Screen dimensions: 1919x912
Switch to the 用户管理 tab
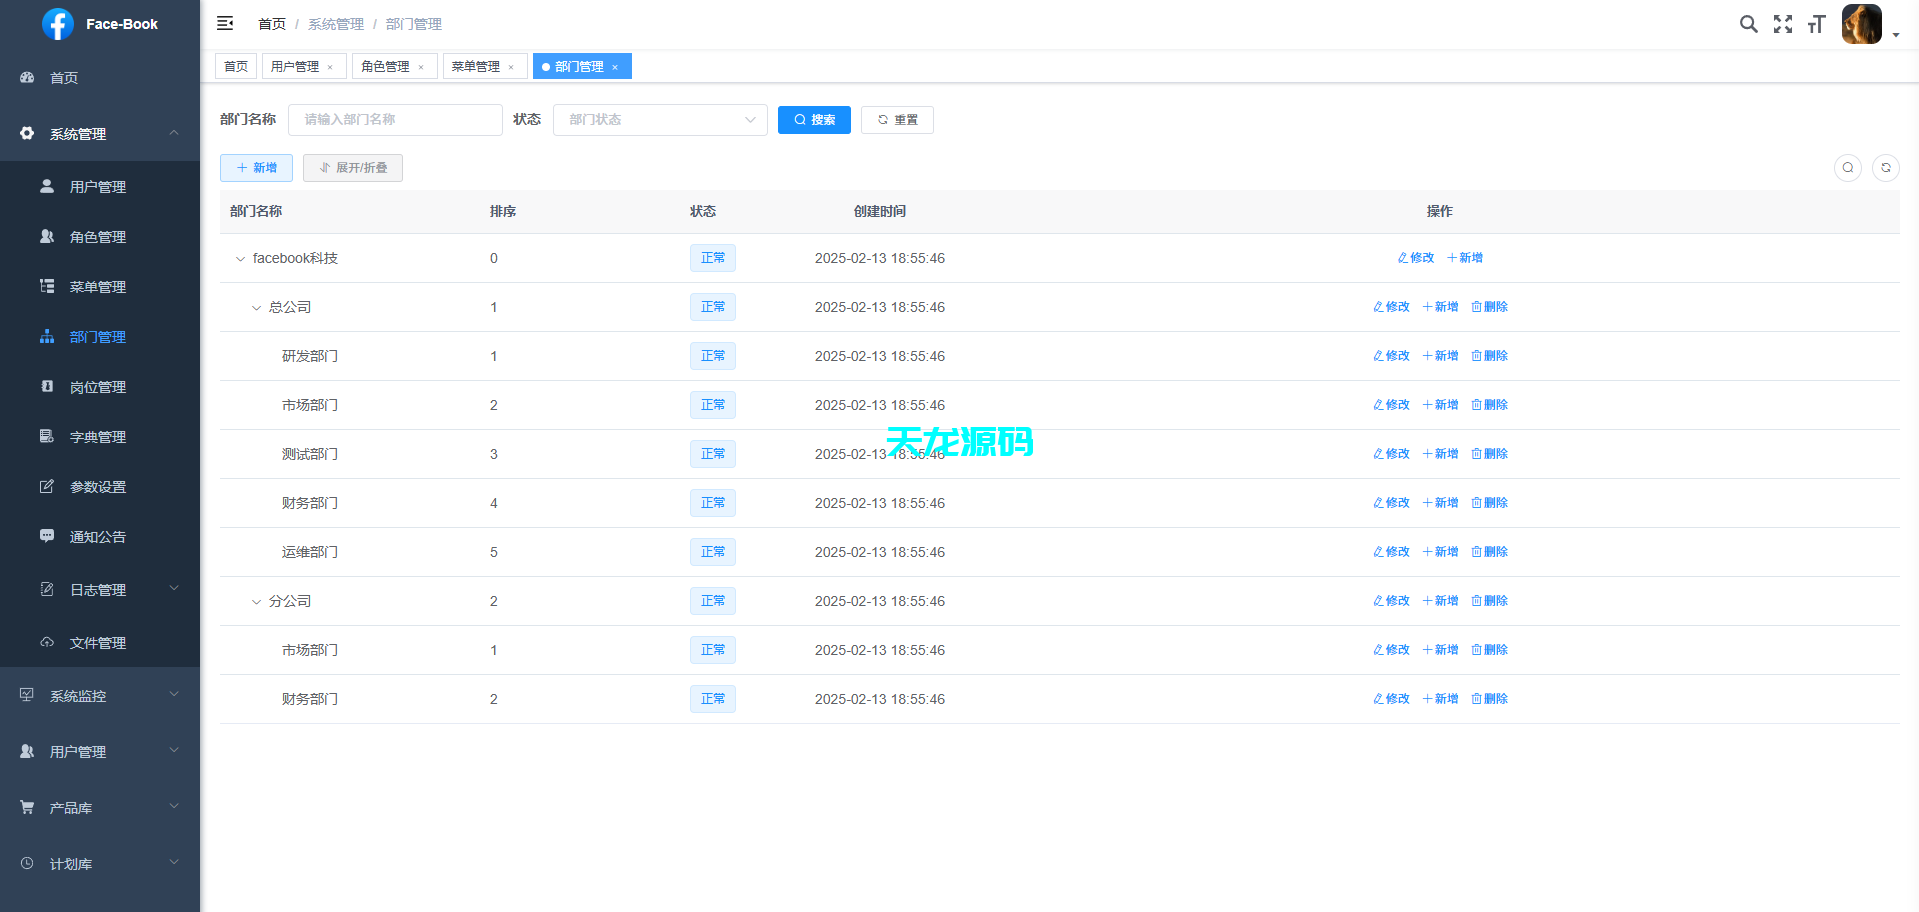(x=296, y=66)
